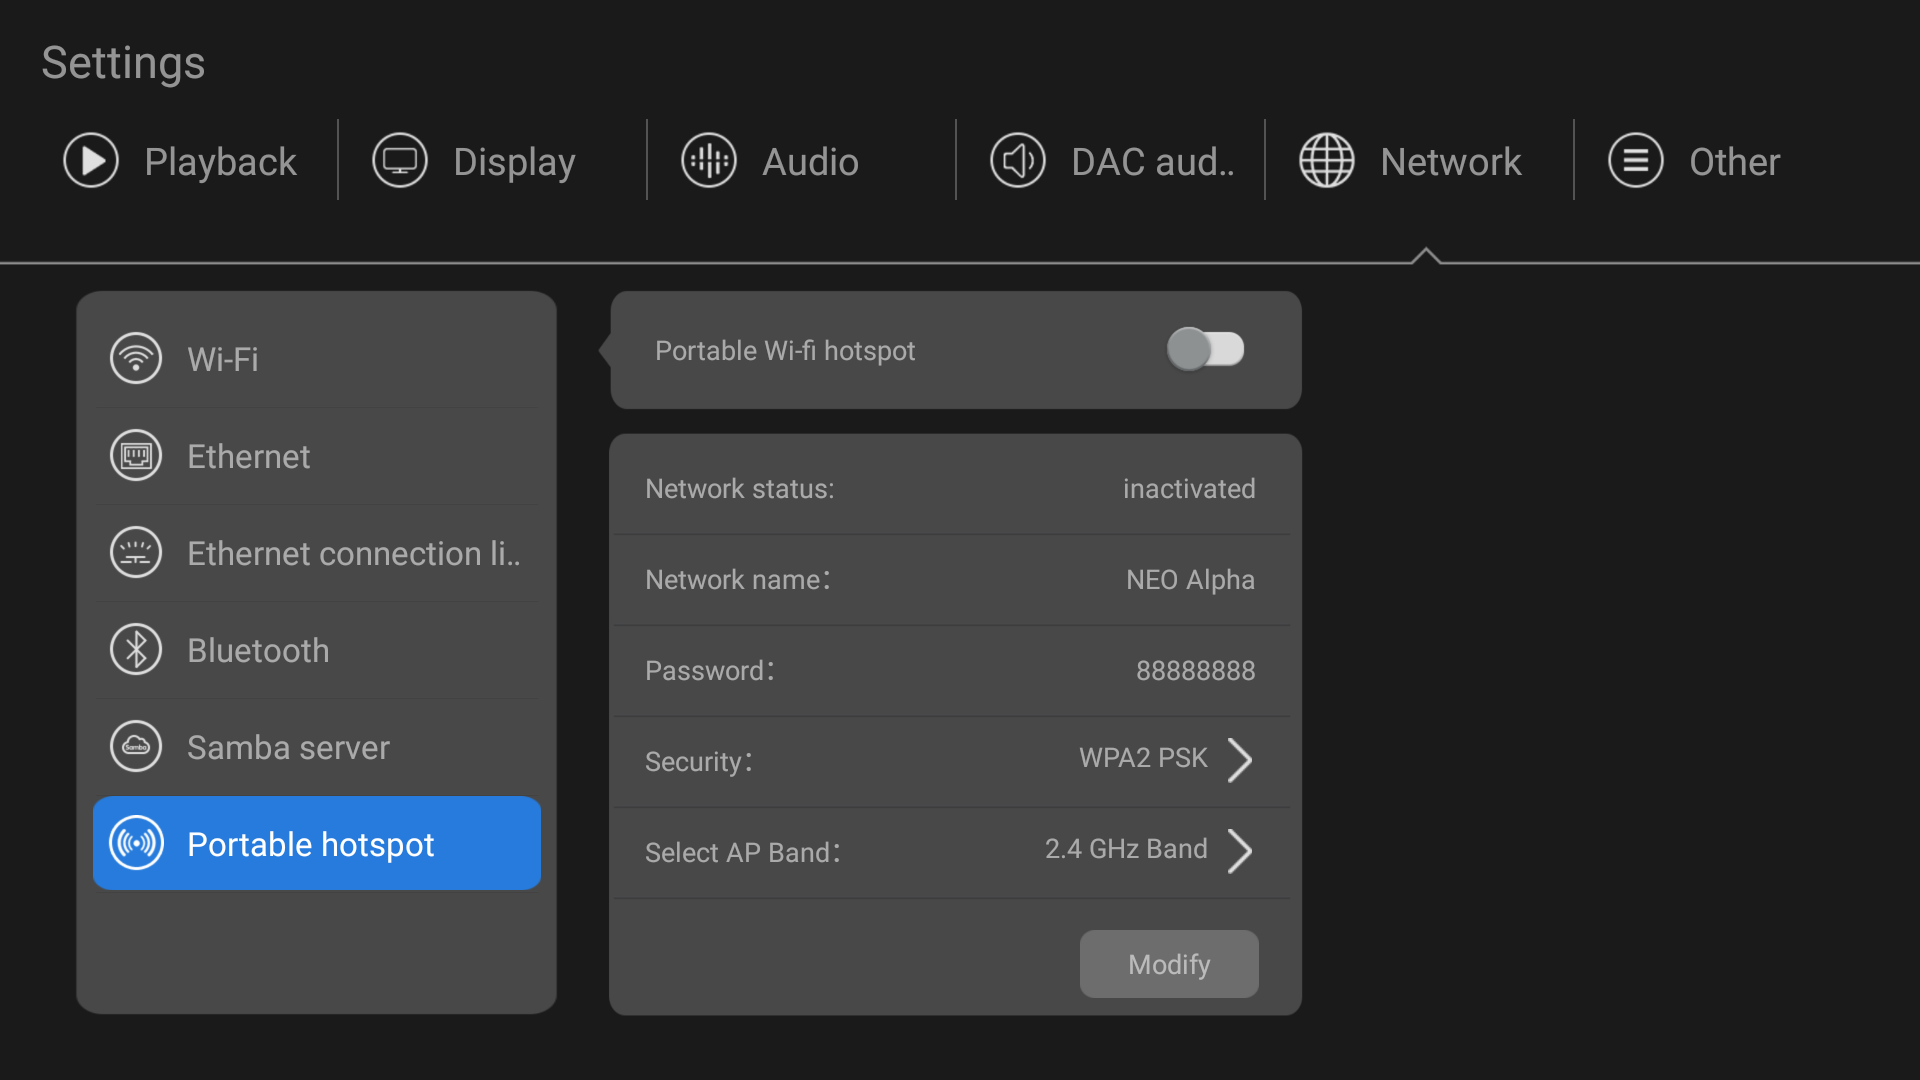The height and width of the screenshot is (1080, 1920).
Task: Click the Display monitor icon
Action: (x=400, y=161)
